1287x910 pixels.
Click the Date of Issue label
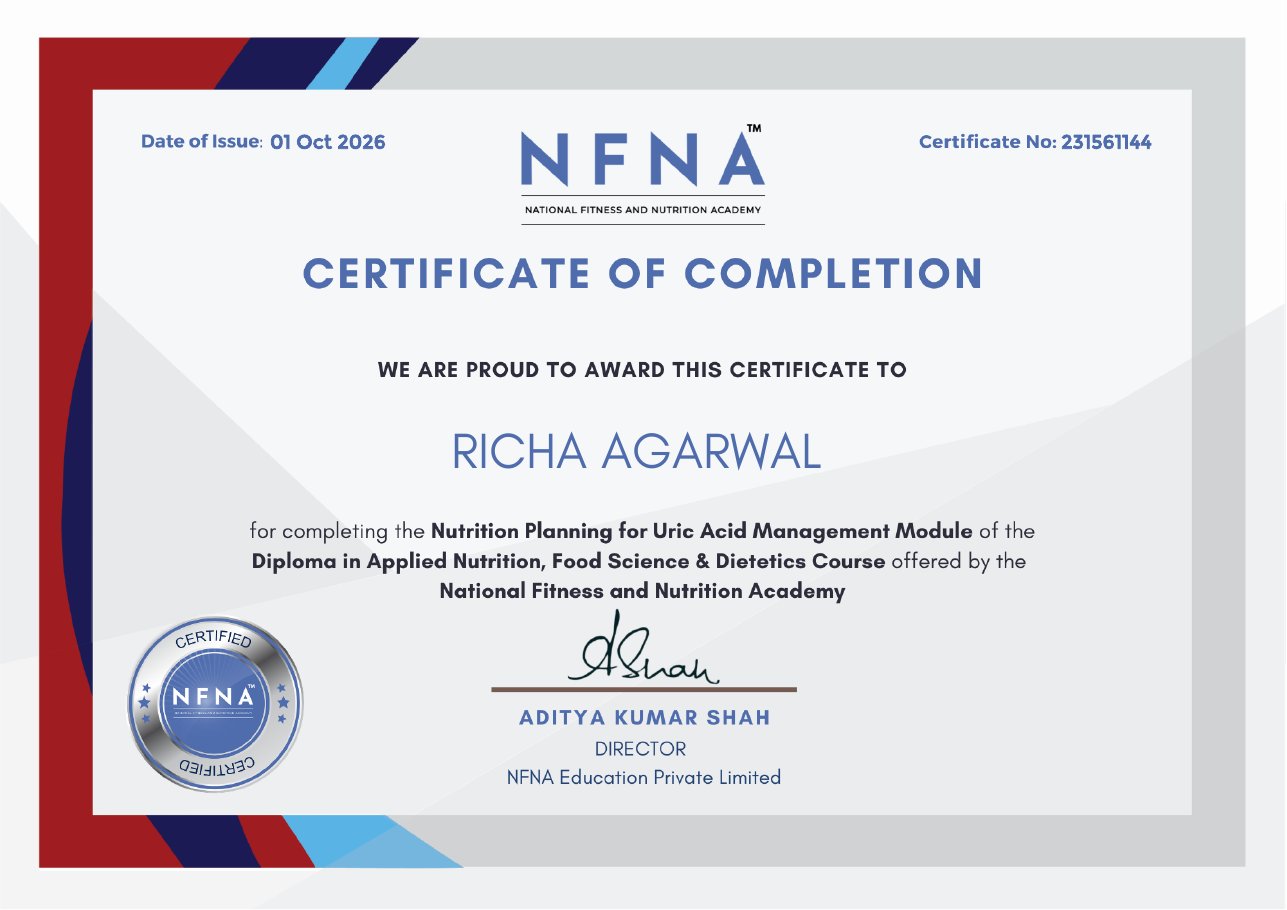click(x=201, y=142)
